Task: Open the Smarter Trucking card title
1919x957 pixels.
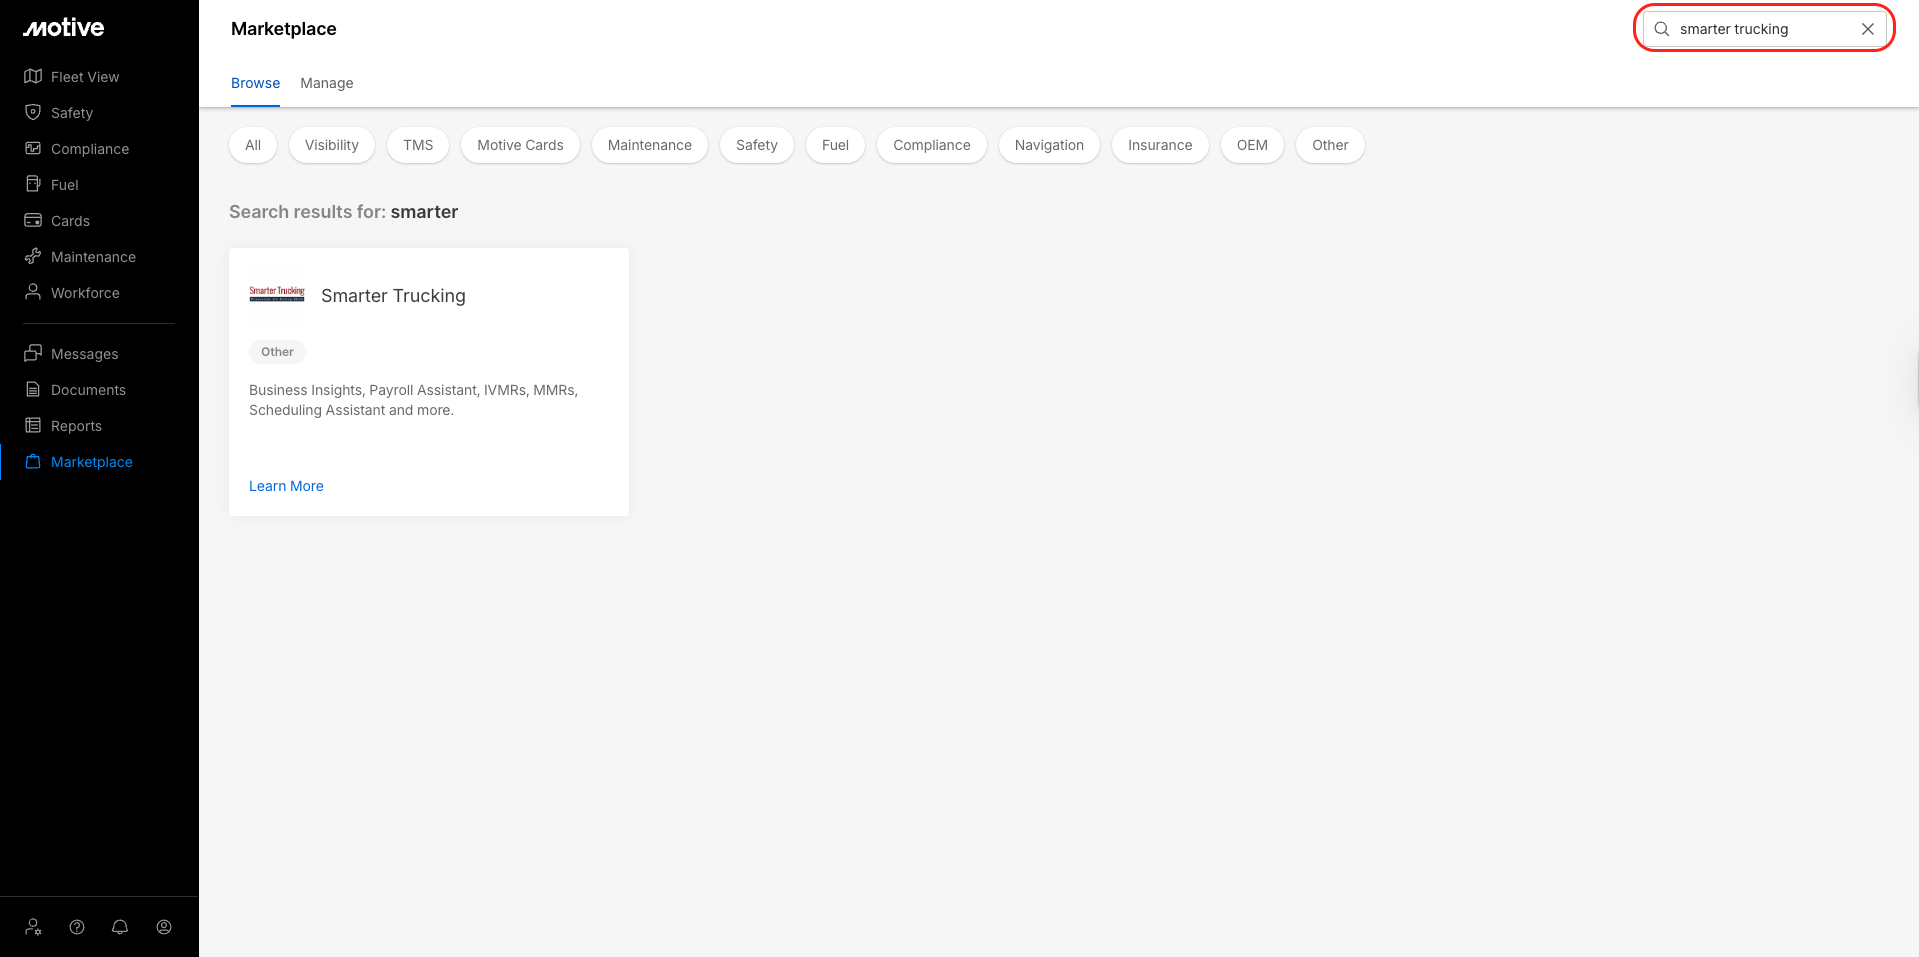Action: point(393,296)
